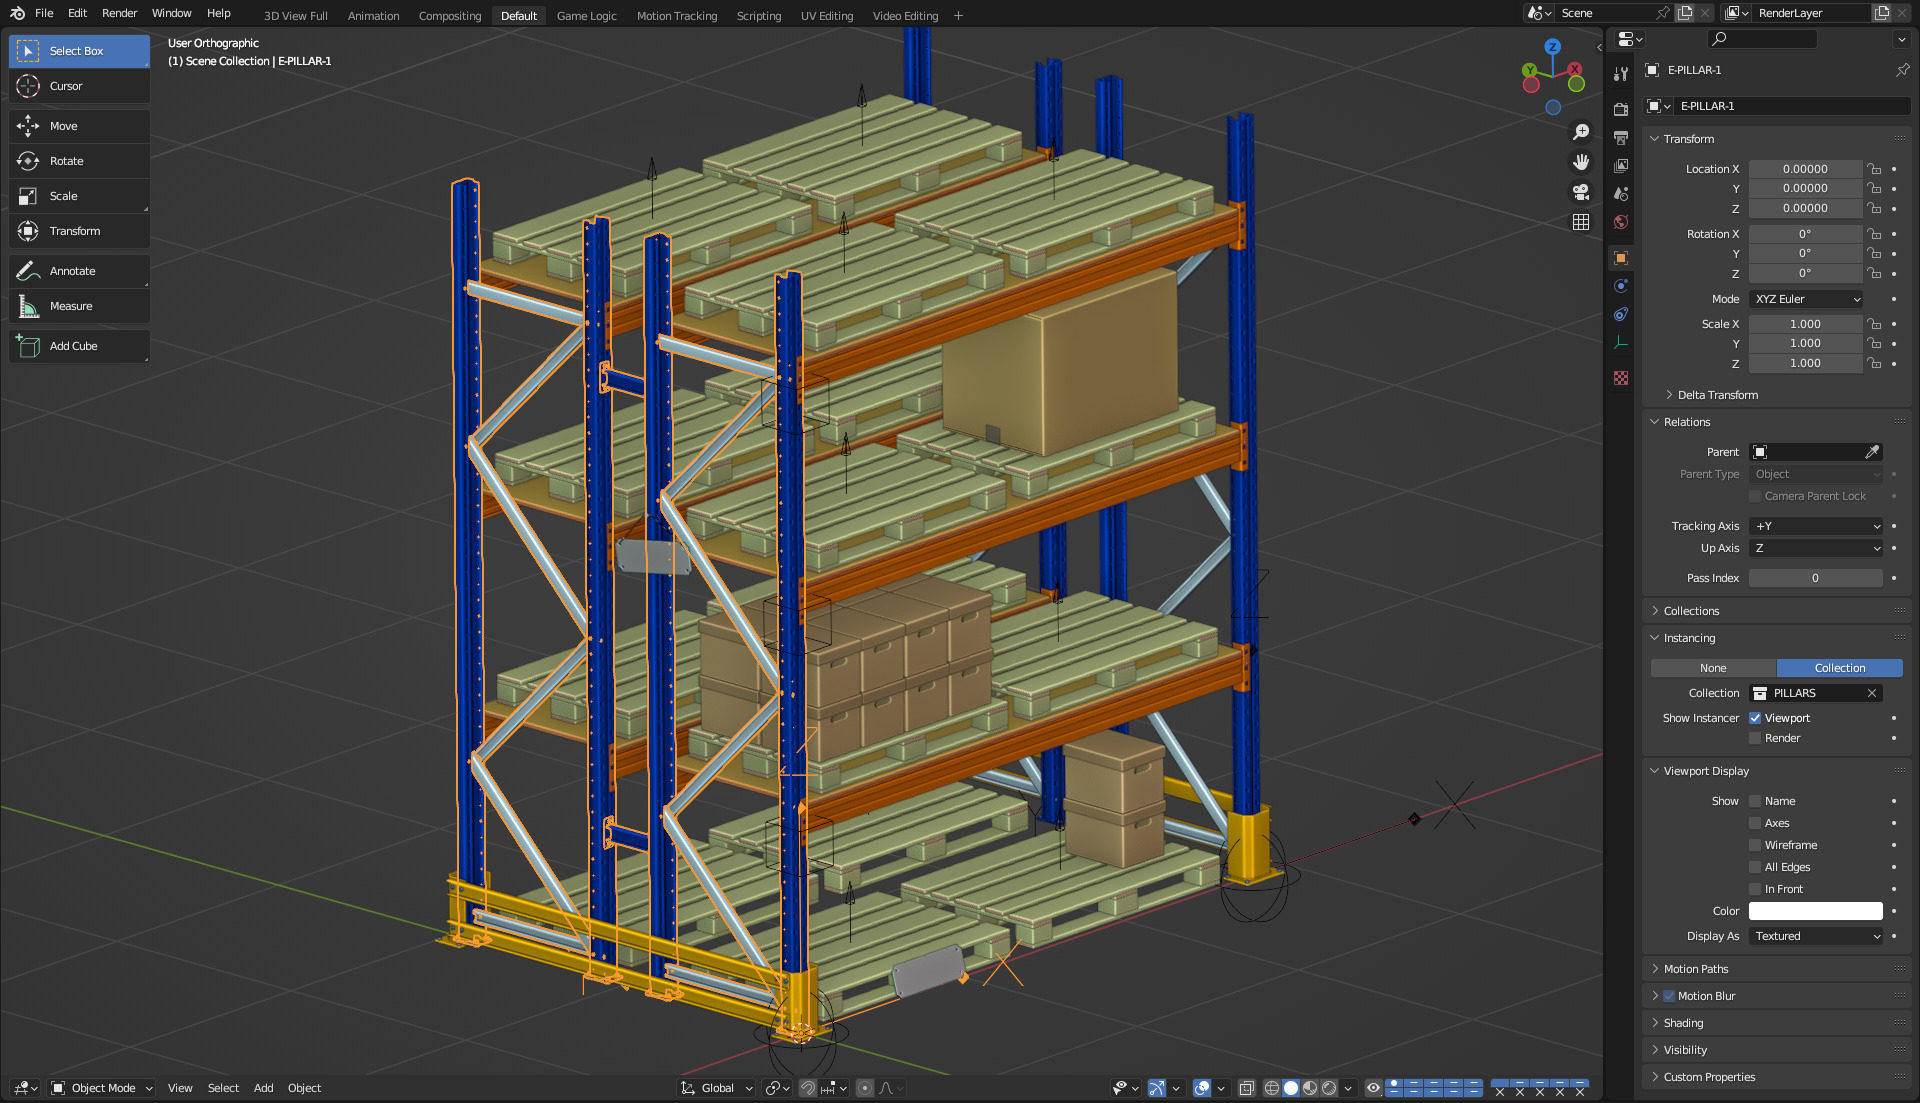1920x1103 pixels.
Task: Click the zoom view magnifier icon
Action: [x=1581, y=132]
